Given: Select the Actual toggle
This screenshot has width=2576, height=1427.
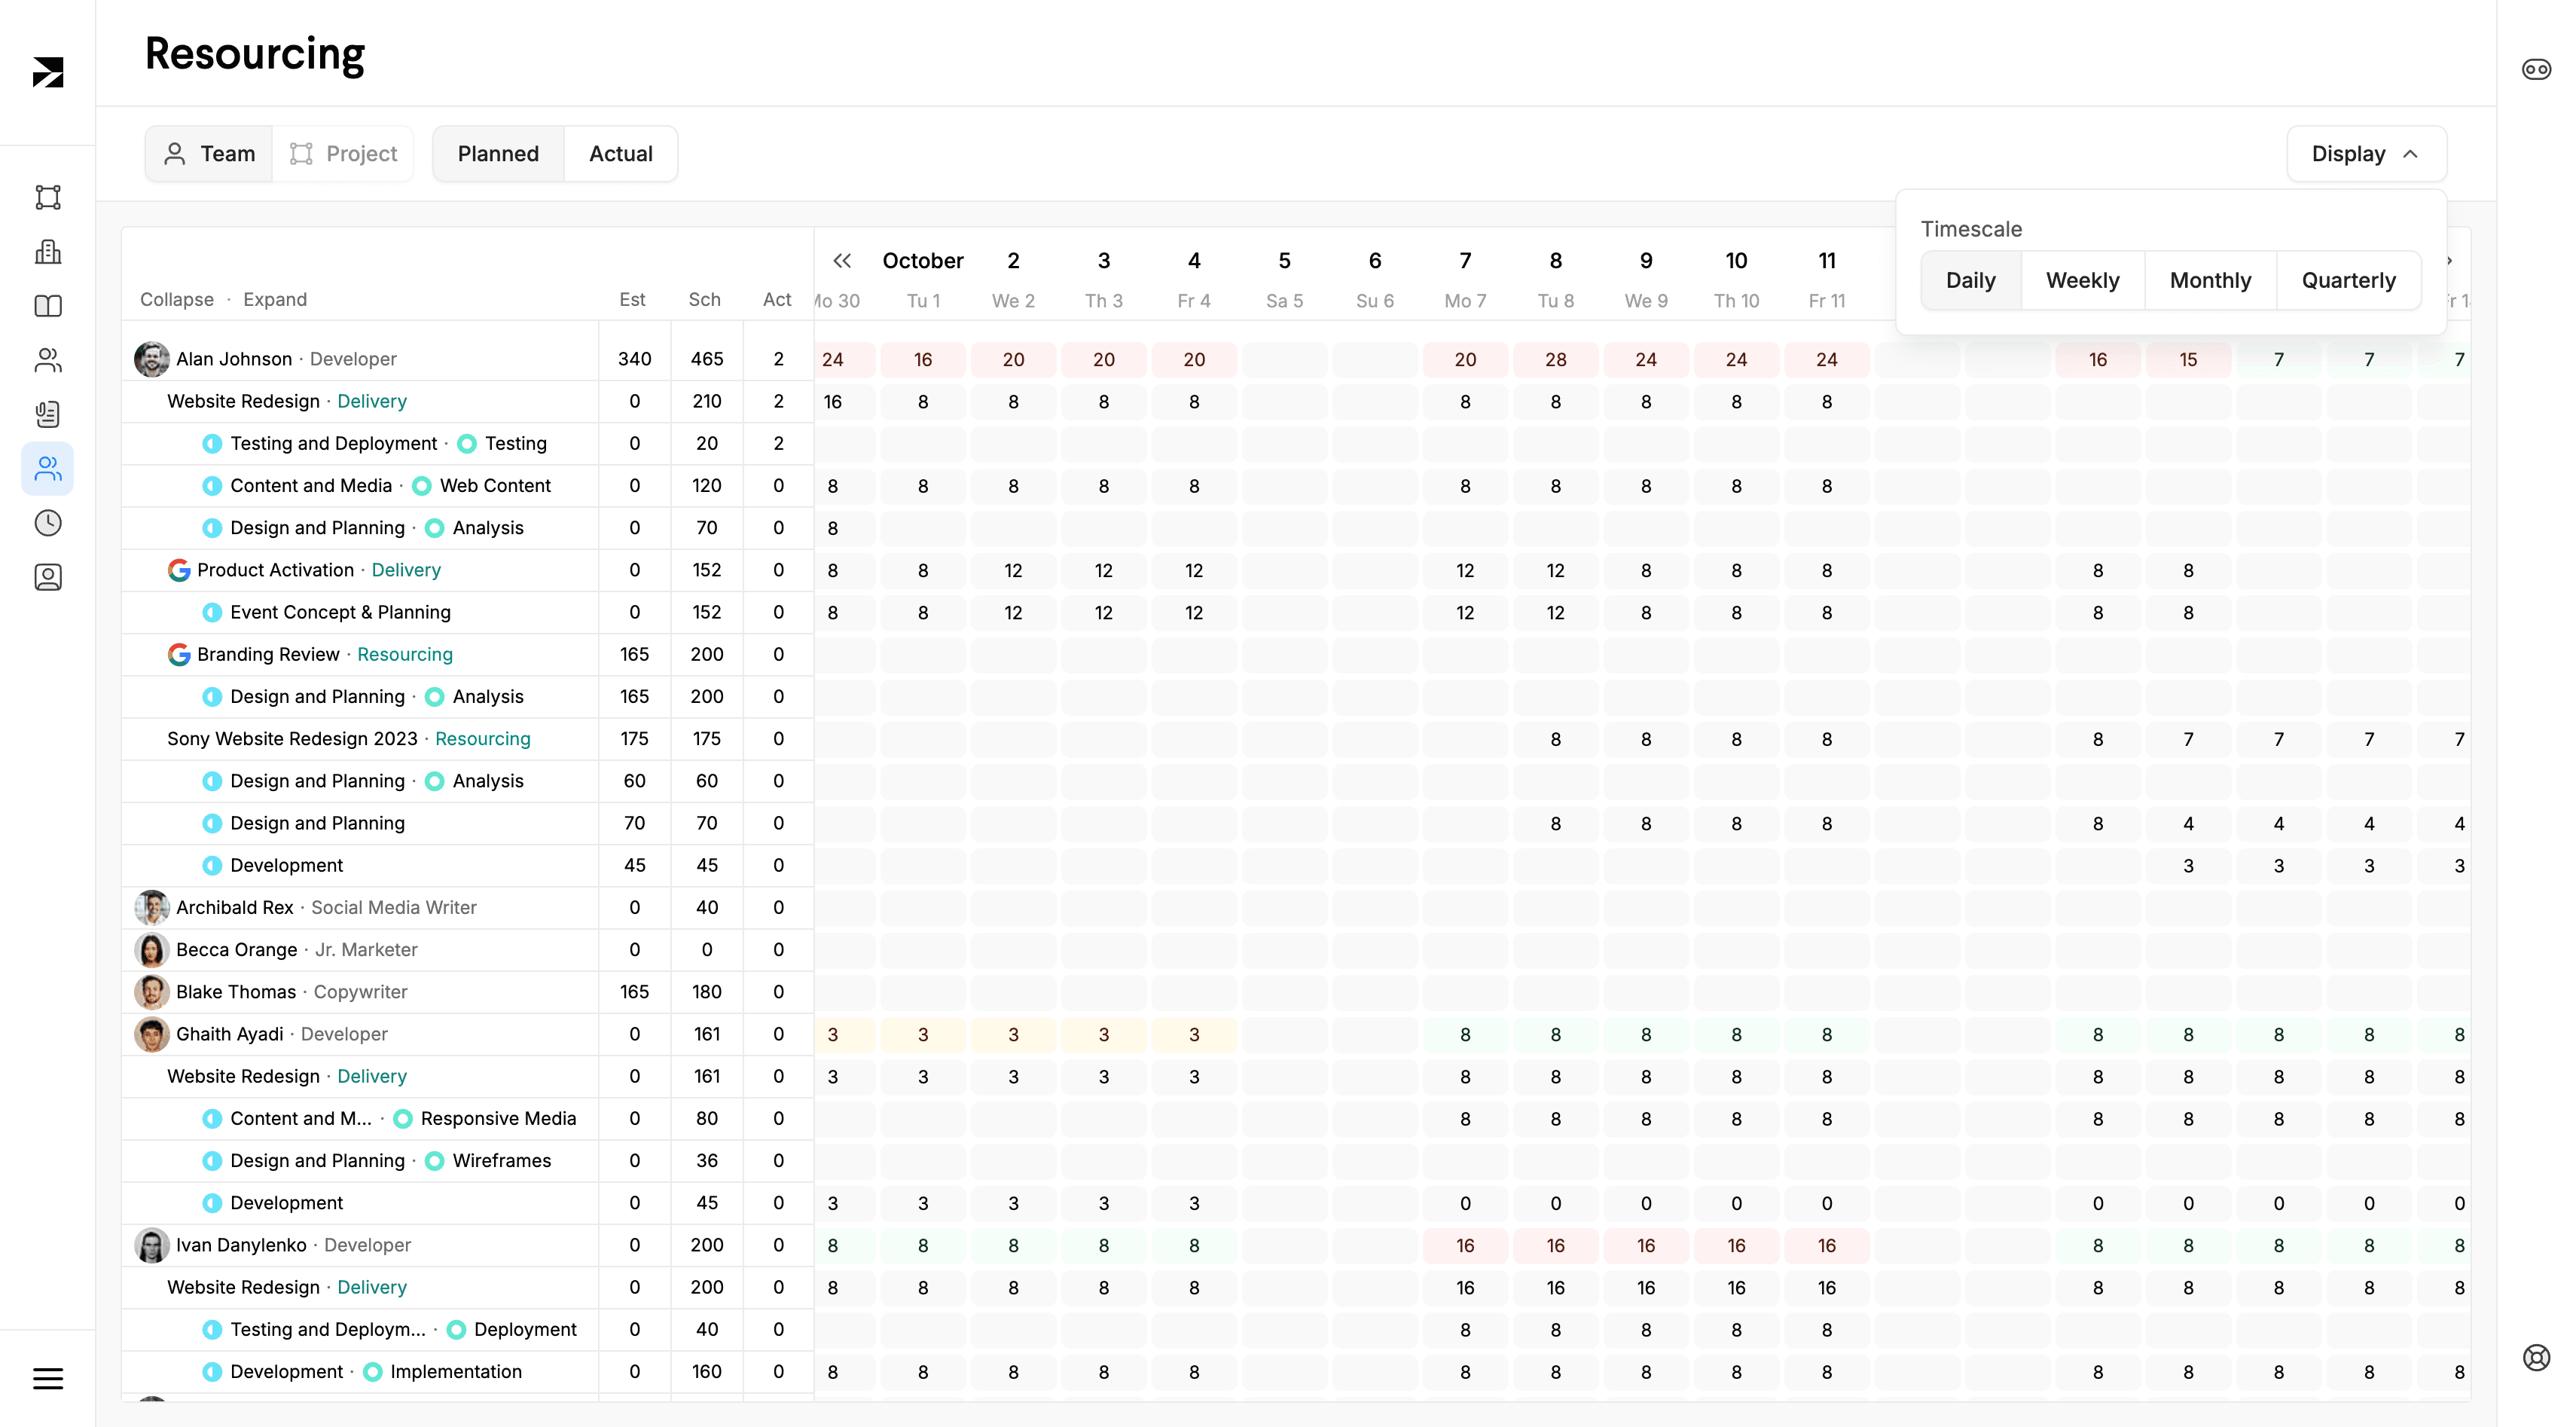Looking at the screenshot, I should pos(621,154).
